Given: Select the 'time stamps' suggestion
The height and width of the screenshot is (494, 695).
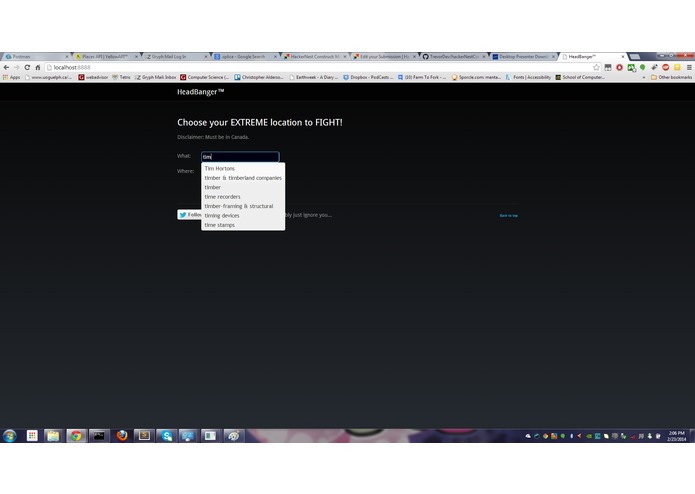Looking at the screenshot, I should coord(243,225).
